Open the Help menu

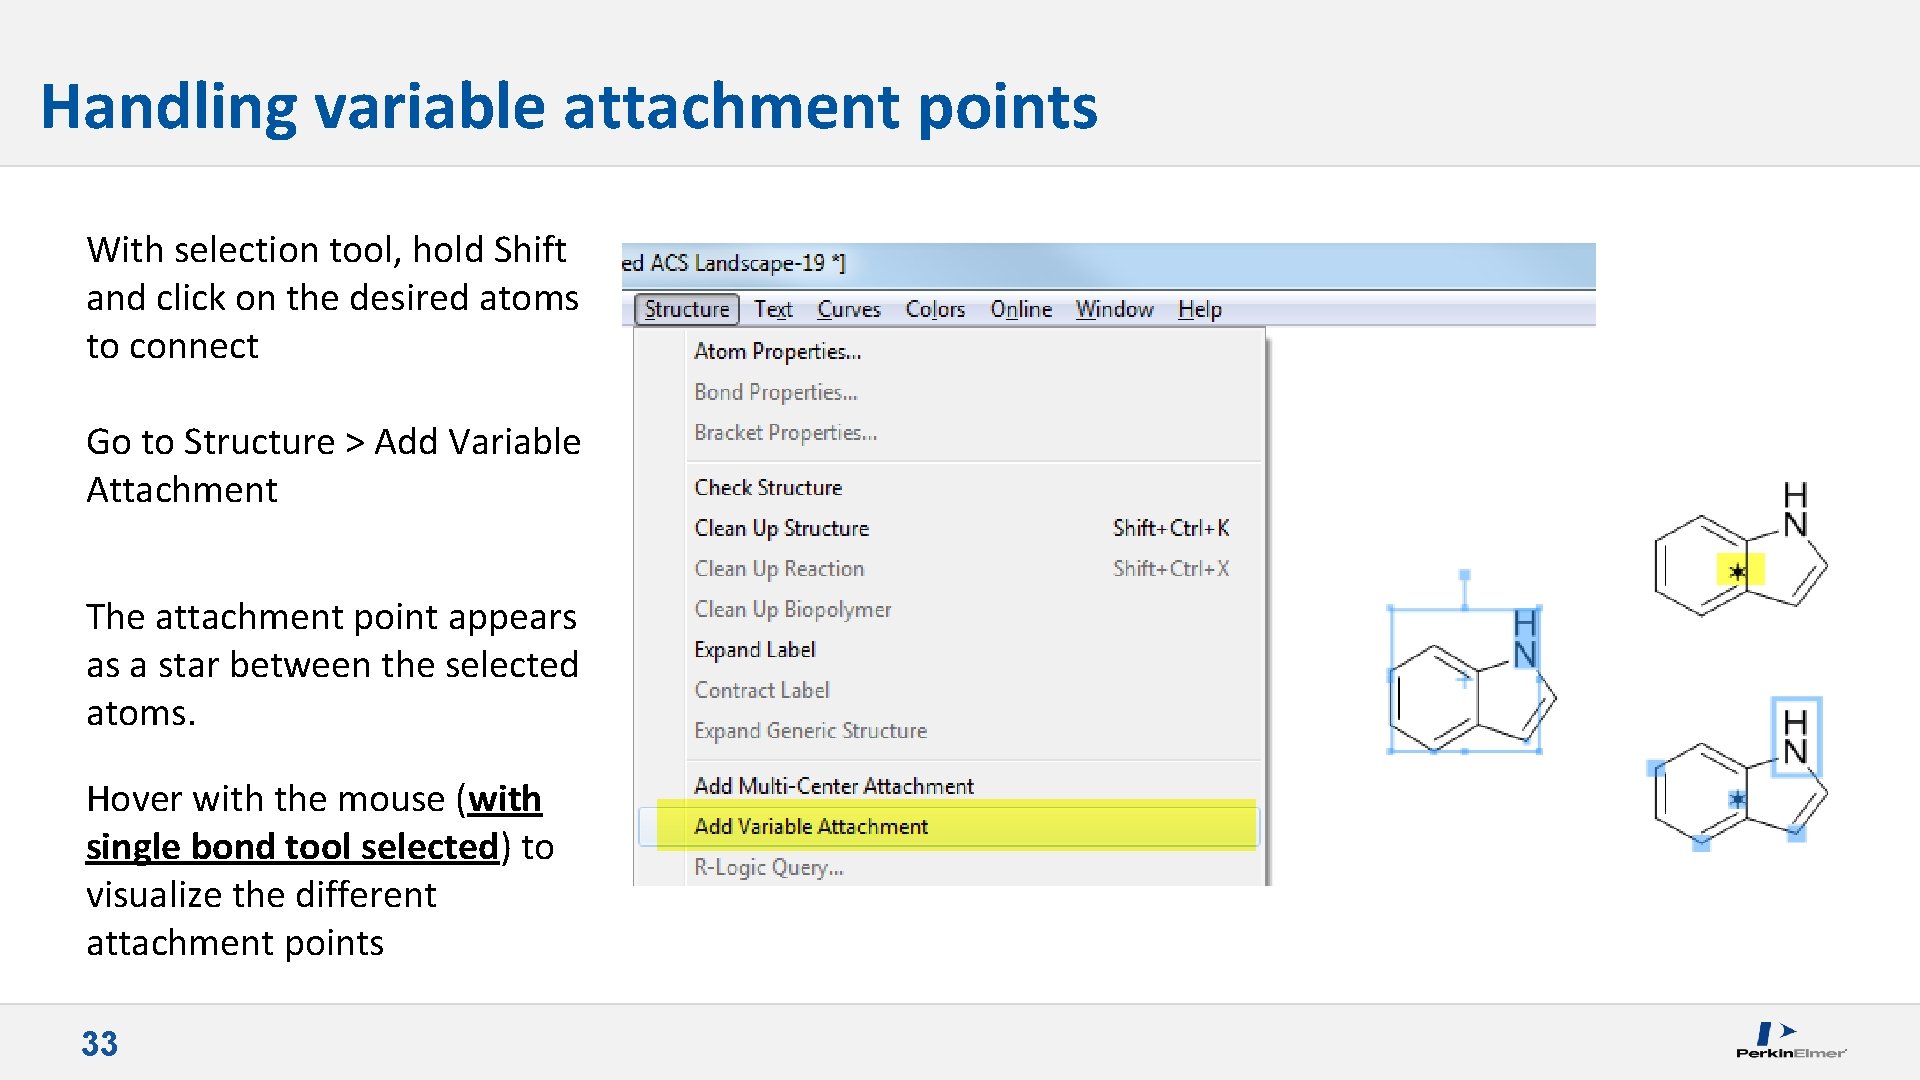point(1199,309)
